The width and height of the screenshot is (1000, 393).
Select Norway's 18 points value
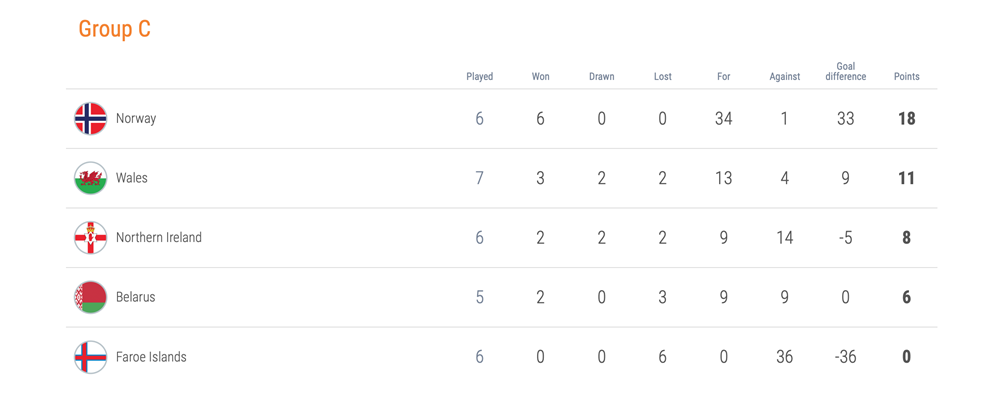906,119
